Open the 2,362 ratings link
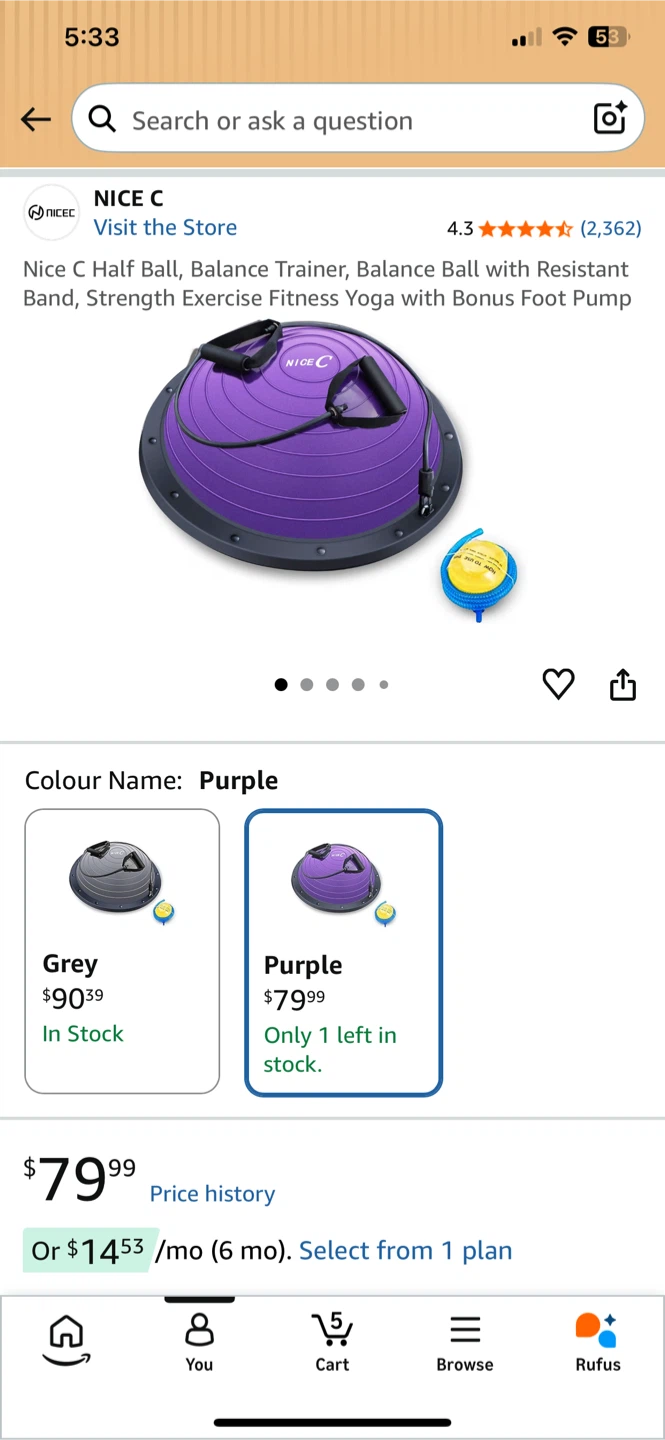Screen dimensions: 665x1440 pyautogui.click(x=611, y=228)
